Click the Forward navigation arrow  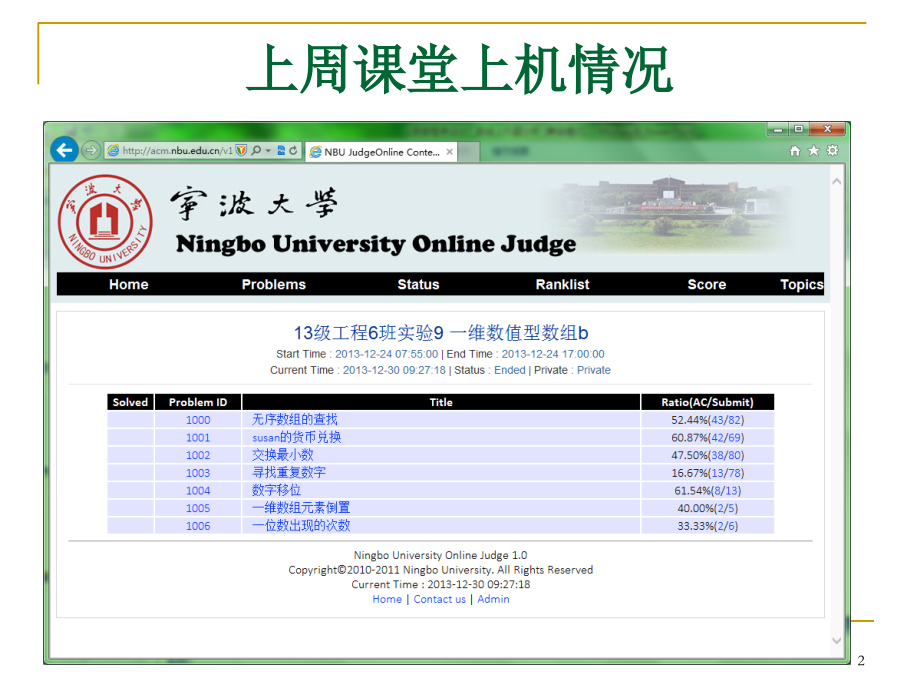(89, 148)
